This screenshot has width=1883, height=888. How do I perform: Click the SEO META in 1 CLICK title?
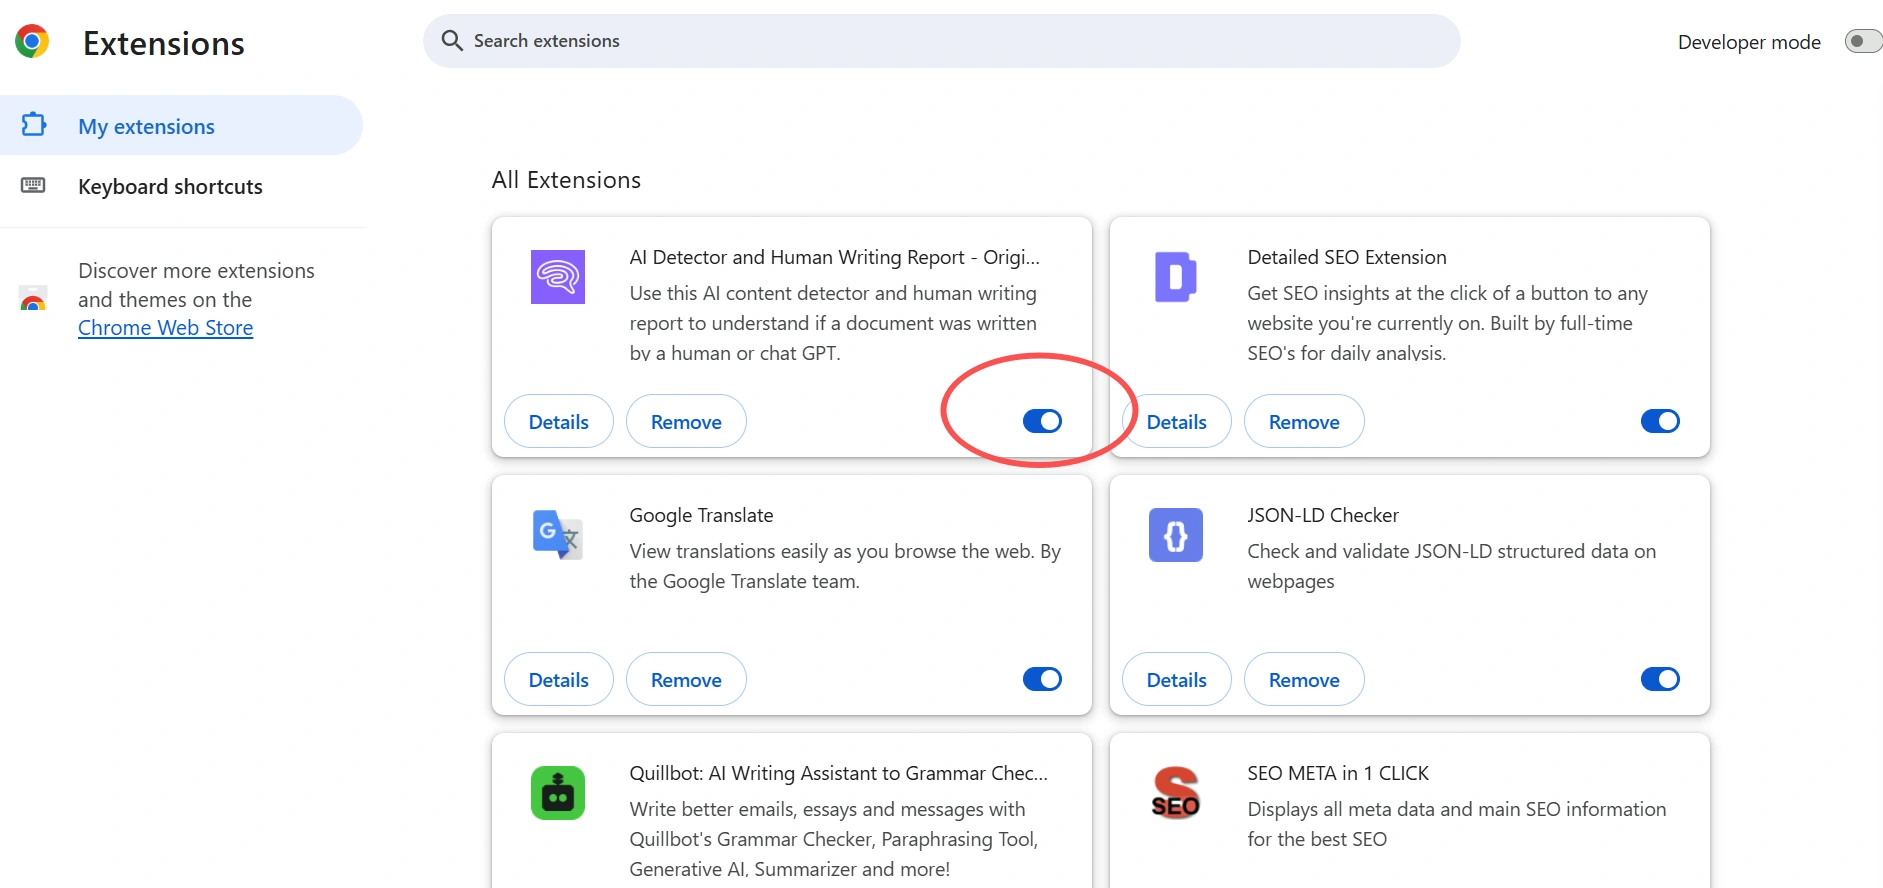coord(1338,773)
